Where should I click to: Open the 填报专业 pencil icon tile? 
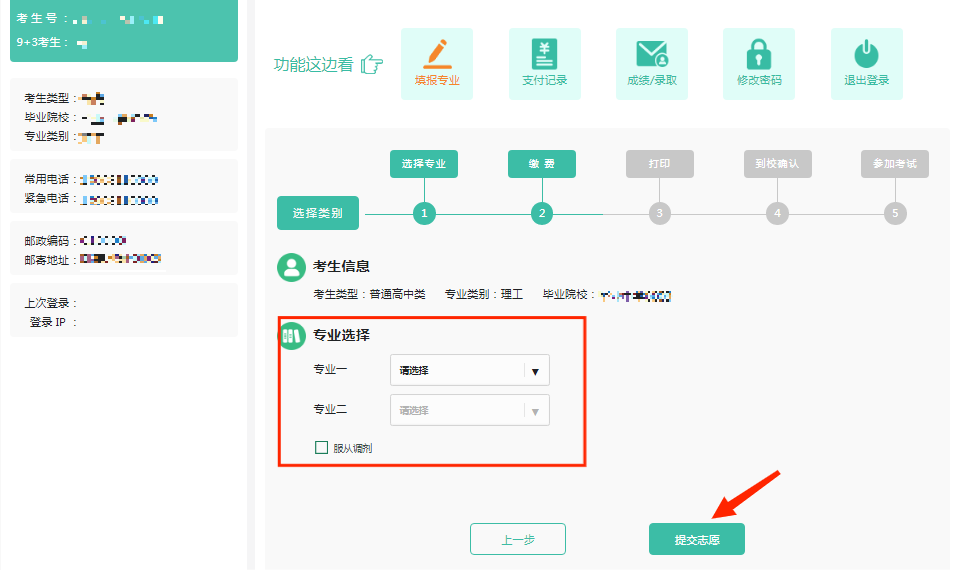point(437,64)
